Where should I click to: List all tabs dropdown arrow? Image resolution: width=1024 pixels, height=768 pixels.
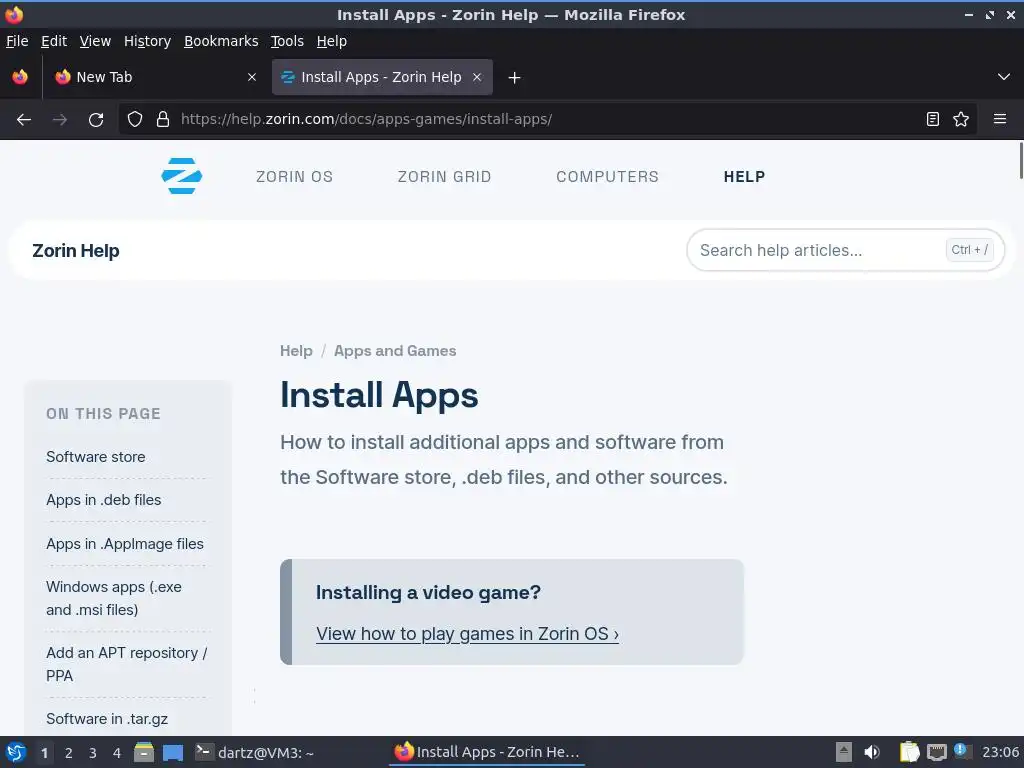point(1004,77)
